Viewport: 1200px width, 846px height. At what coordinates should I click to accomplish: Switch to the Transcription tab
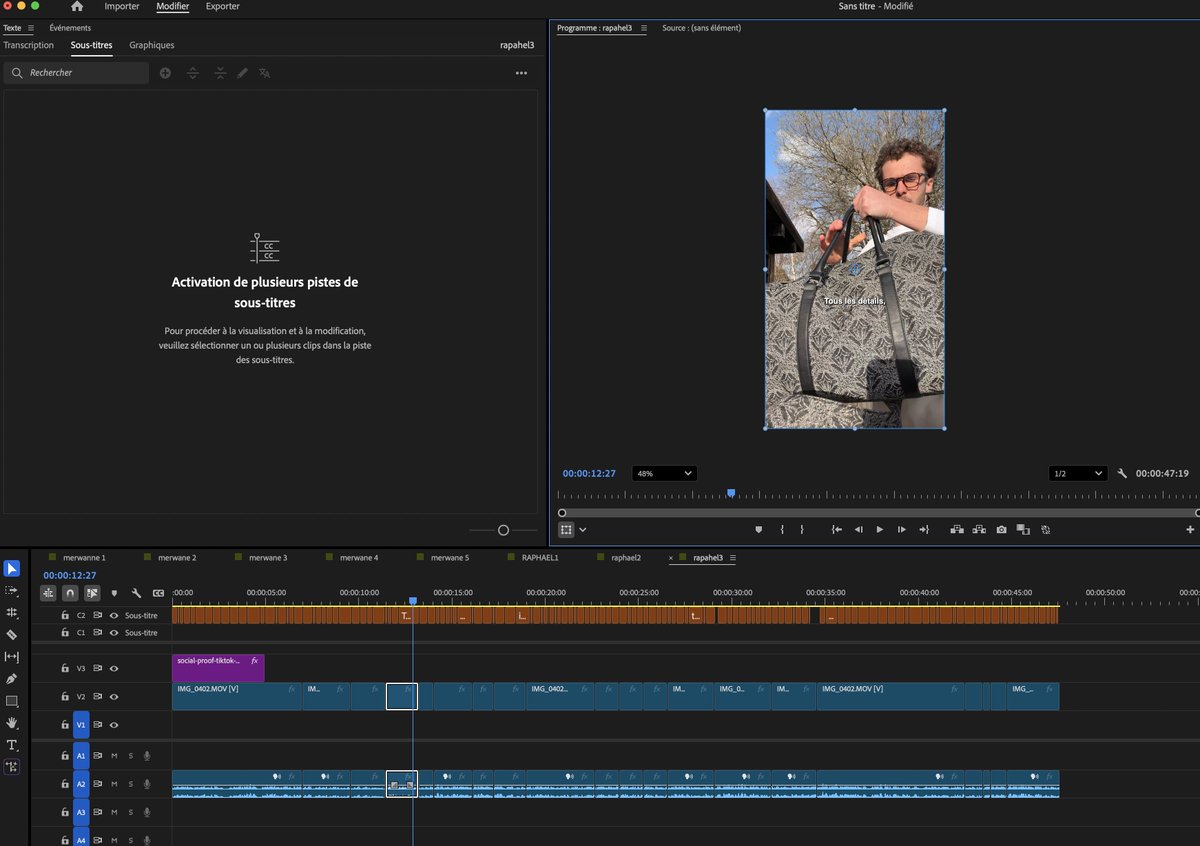pos(29,45)
